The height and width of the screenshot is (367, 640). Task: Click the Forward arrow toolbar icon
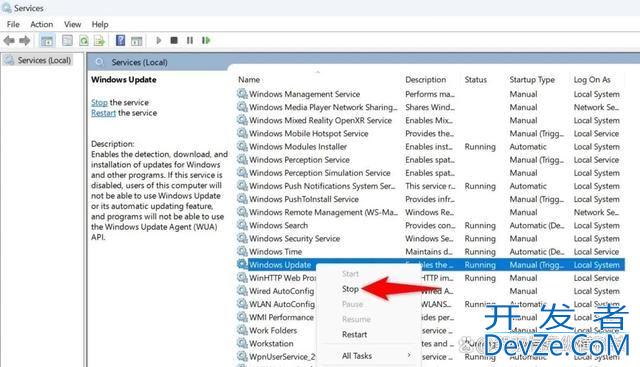(25, 40)
